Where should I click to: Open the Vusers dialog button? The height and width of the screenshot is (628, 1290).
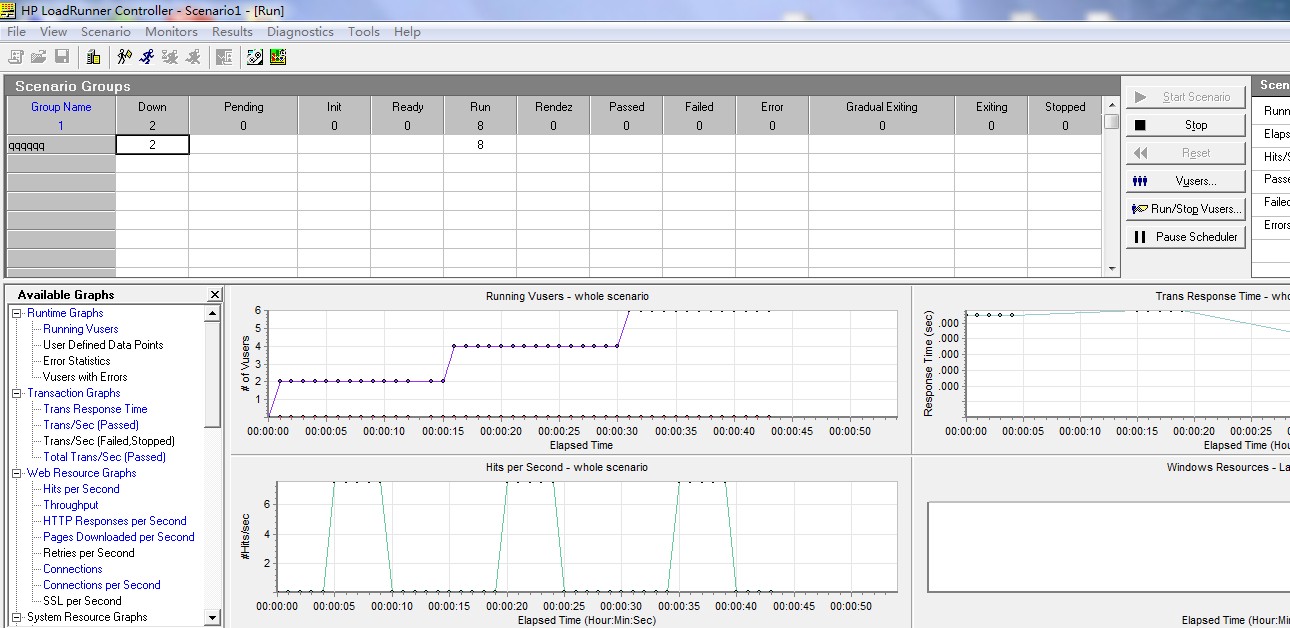pyautogui.click(x=1186, y=181)
